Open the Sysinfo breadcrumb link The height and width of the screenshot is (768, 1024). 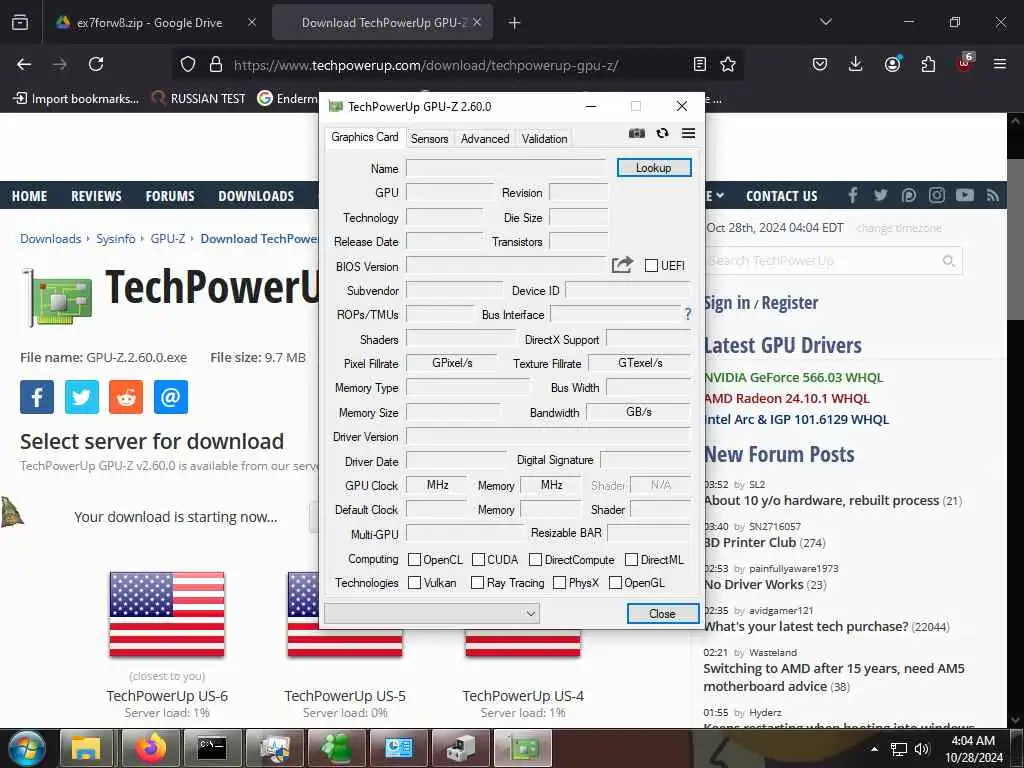pos(116,239)
